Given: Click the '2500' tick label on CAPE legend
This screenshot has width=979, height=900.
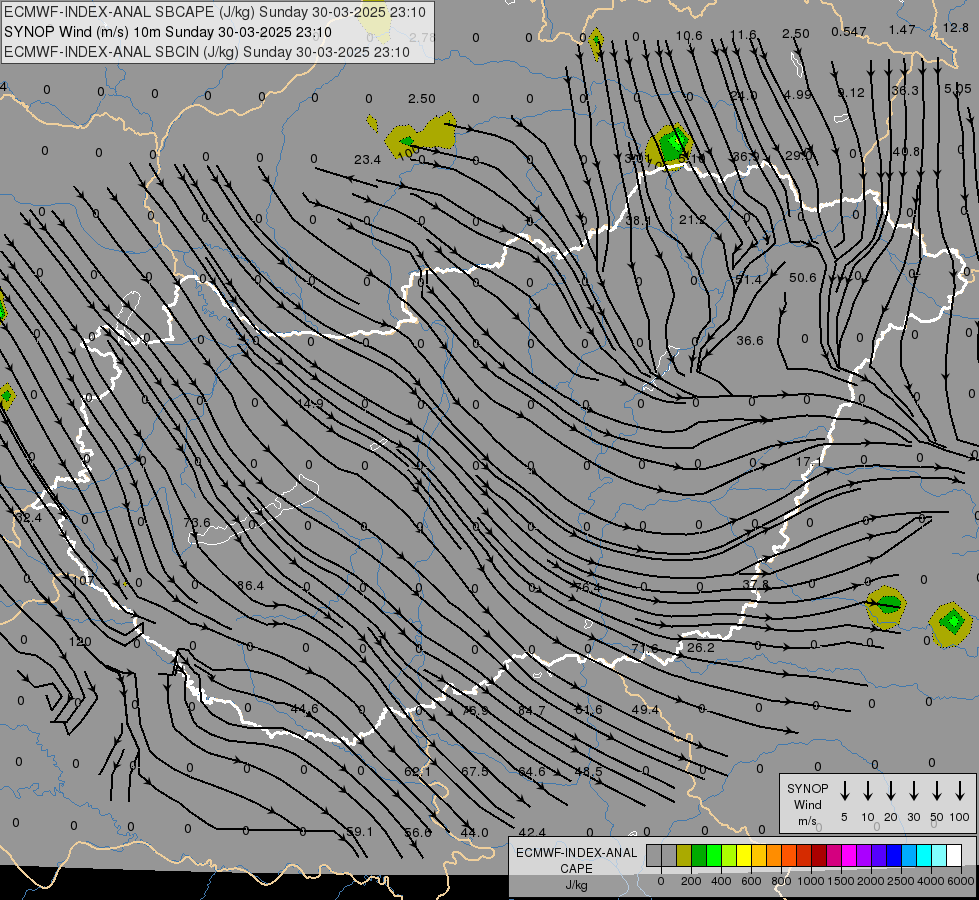Looking at the screenshot, I should 900,881.
